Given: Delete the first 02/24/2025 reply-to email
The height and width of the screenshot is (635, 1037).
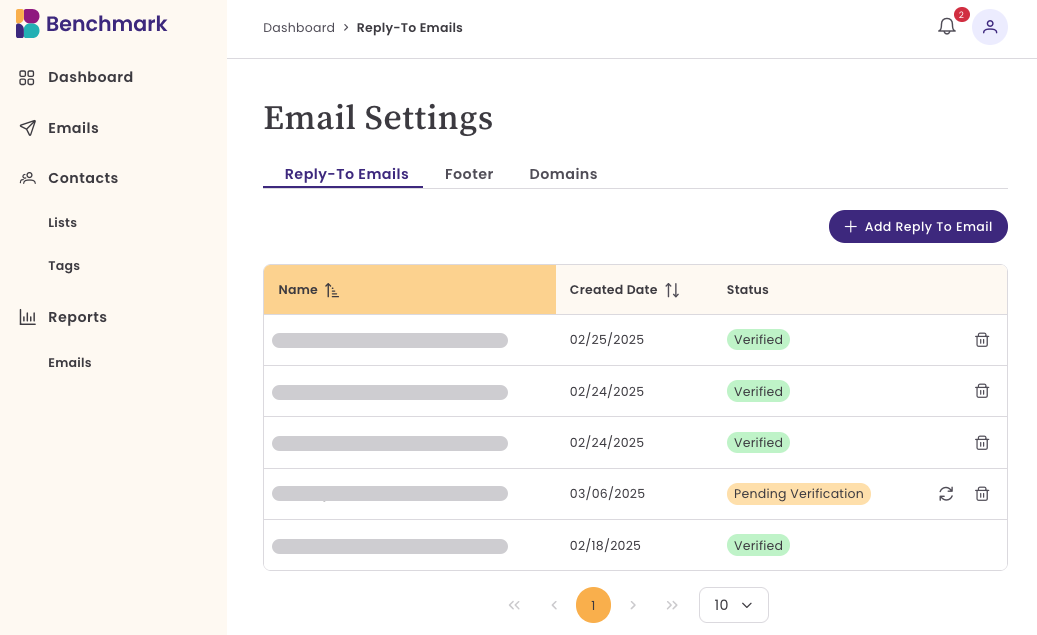Looking at the screenshot, I should (x=981, y=391).
